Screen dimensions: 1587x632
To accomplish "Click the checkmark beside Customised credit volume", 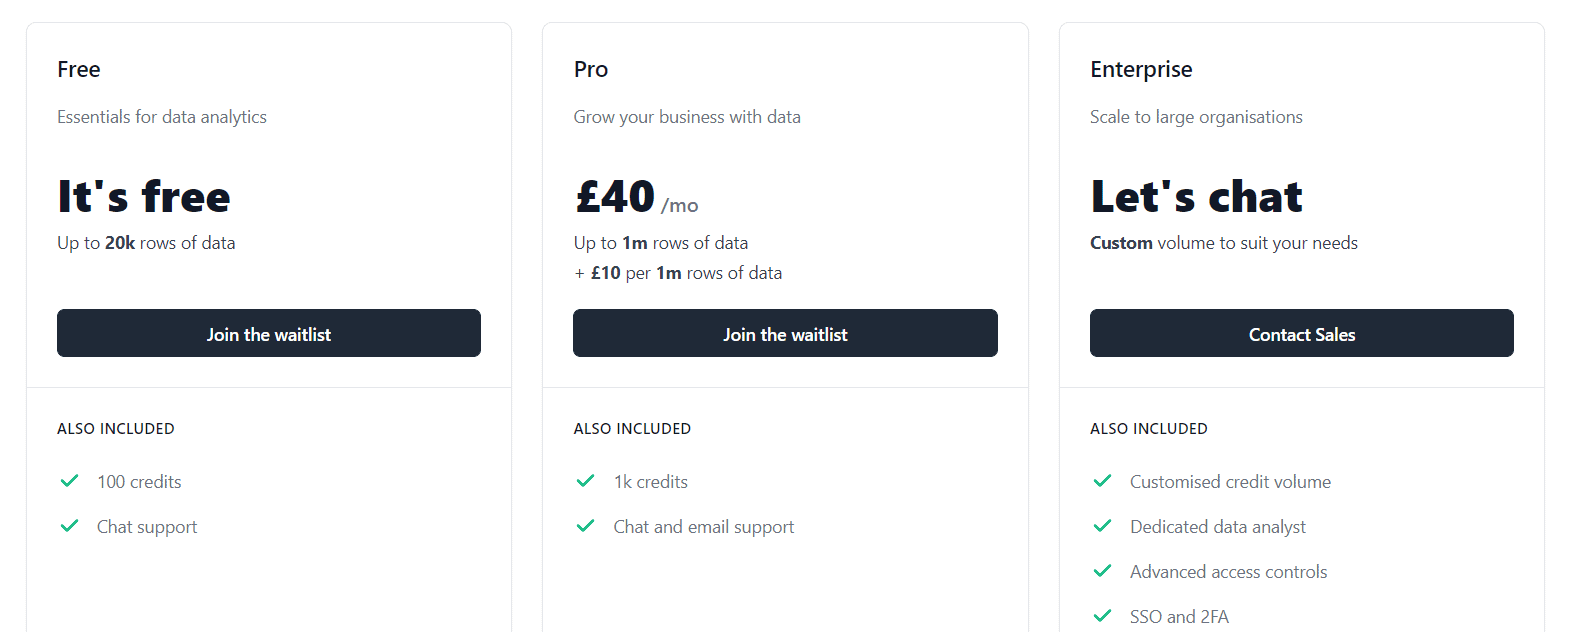I will pos(1102,481).
